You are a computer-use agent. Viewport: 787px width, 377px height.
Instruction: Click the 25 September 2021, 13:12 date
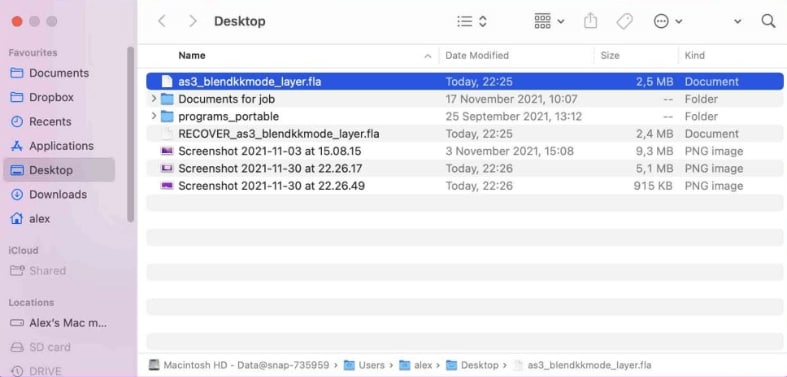click(513, 116)
